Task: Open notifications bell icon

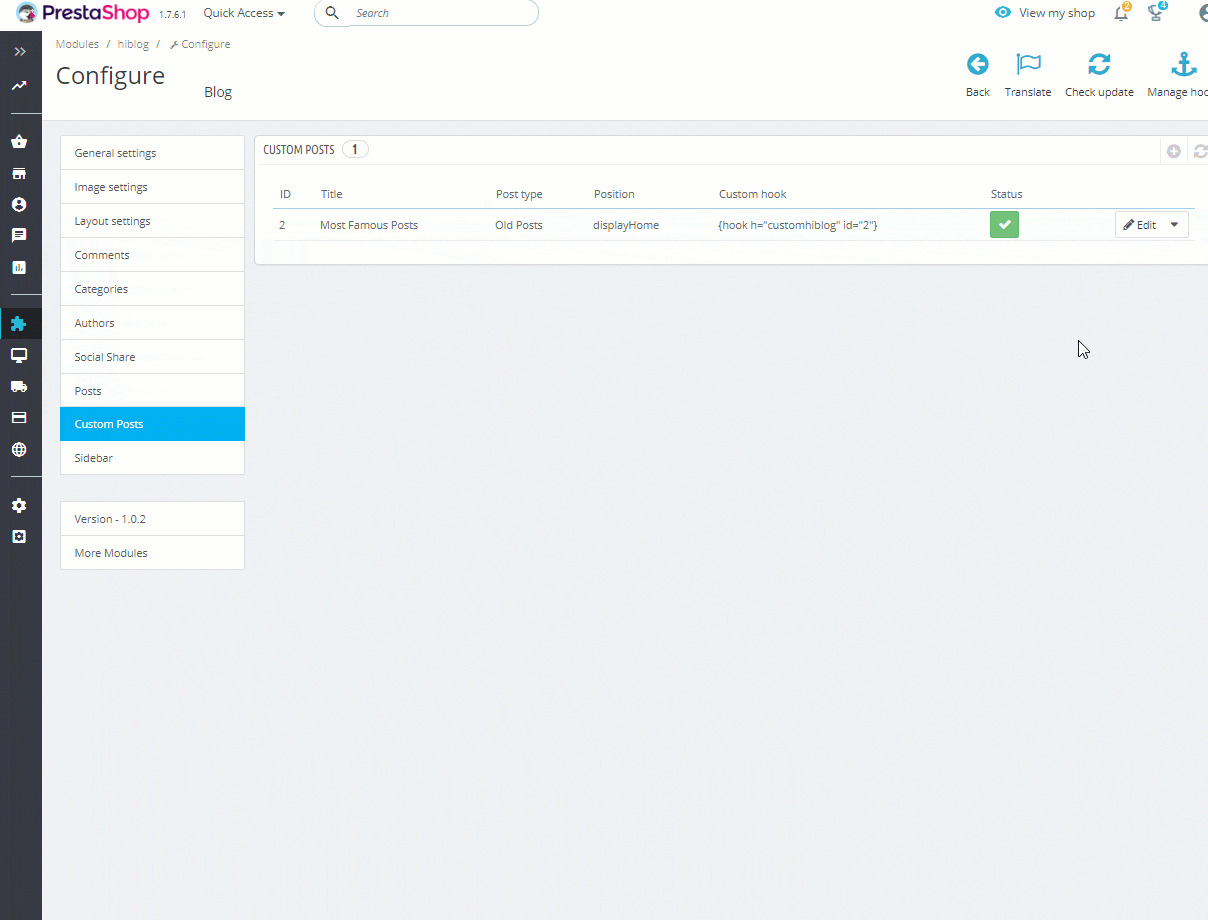Action: 1121,13
